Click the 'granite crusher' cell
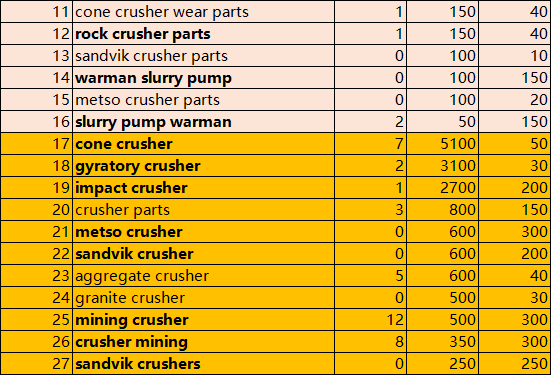551x375 pixels. [x=203, y=298]
